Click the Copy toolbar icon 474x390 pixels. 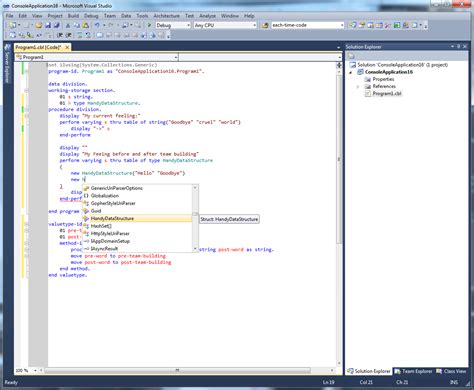click(77, 25)
